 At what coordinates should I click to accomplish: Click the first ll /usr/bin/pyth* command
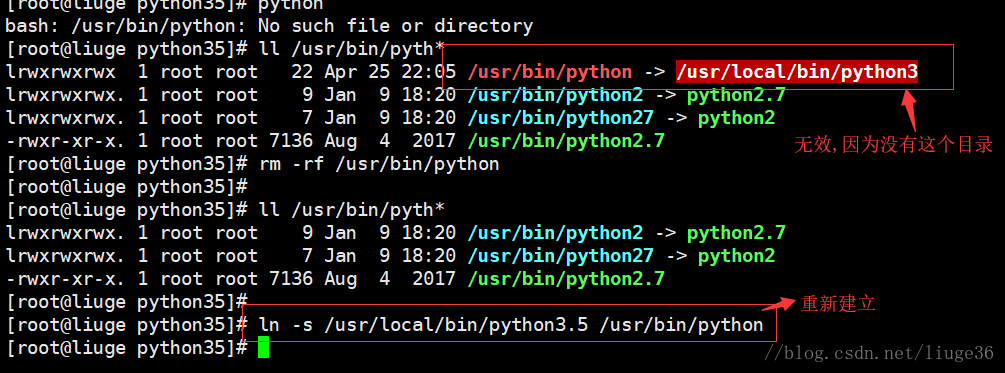351,49
